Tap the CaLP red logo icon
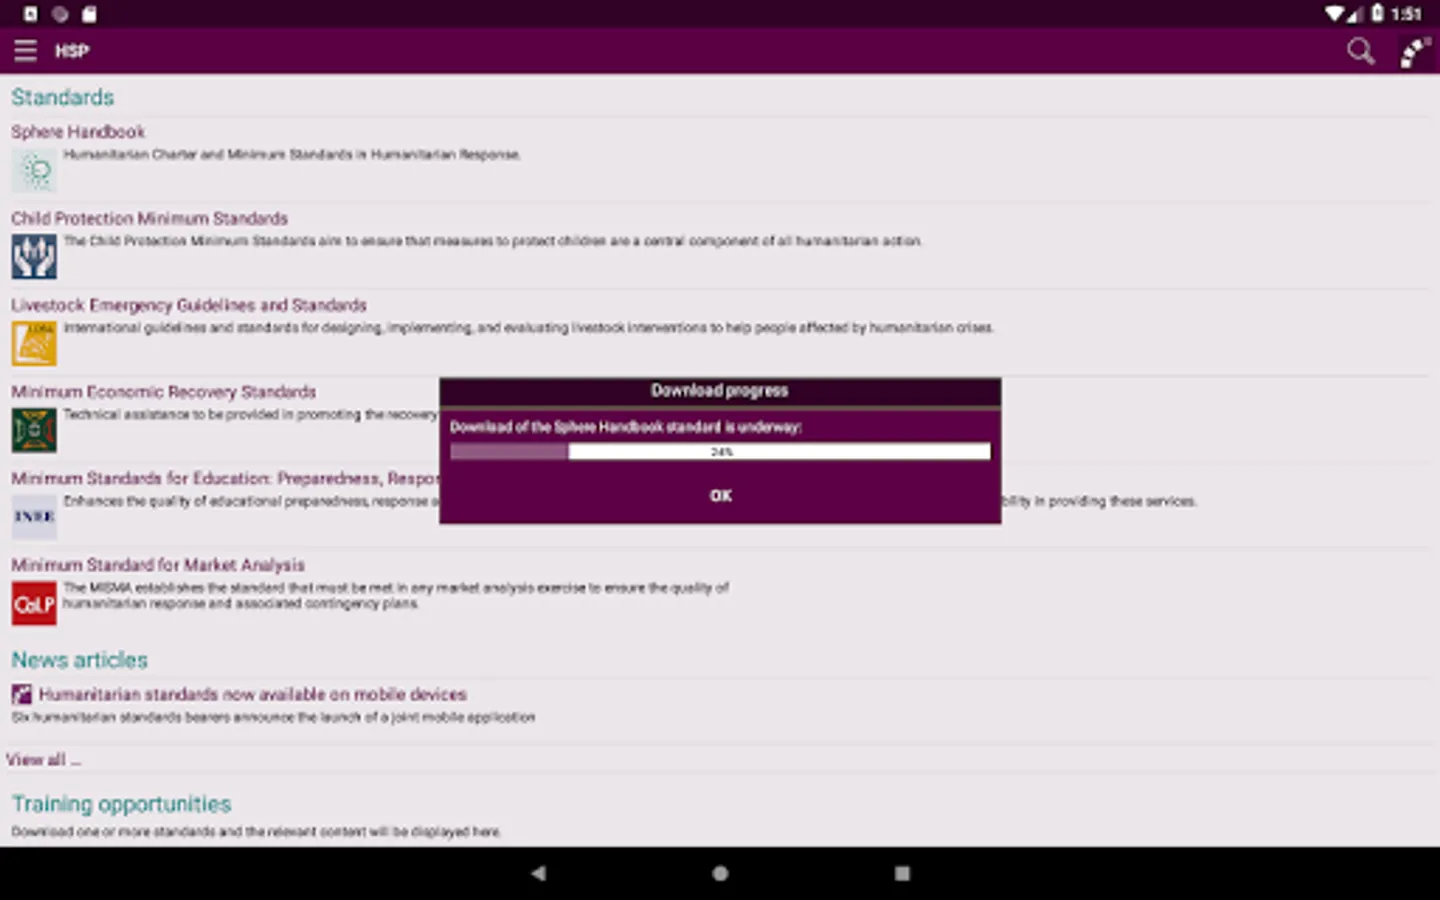1440x900 pixels. tap(34, 604)
